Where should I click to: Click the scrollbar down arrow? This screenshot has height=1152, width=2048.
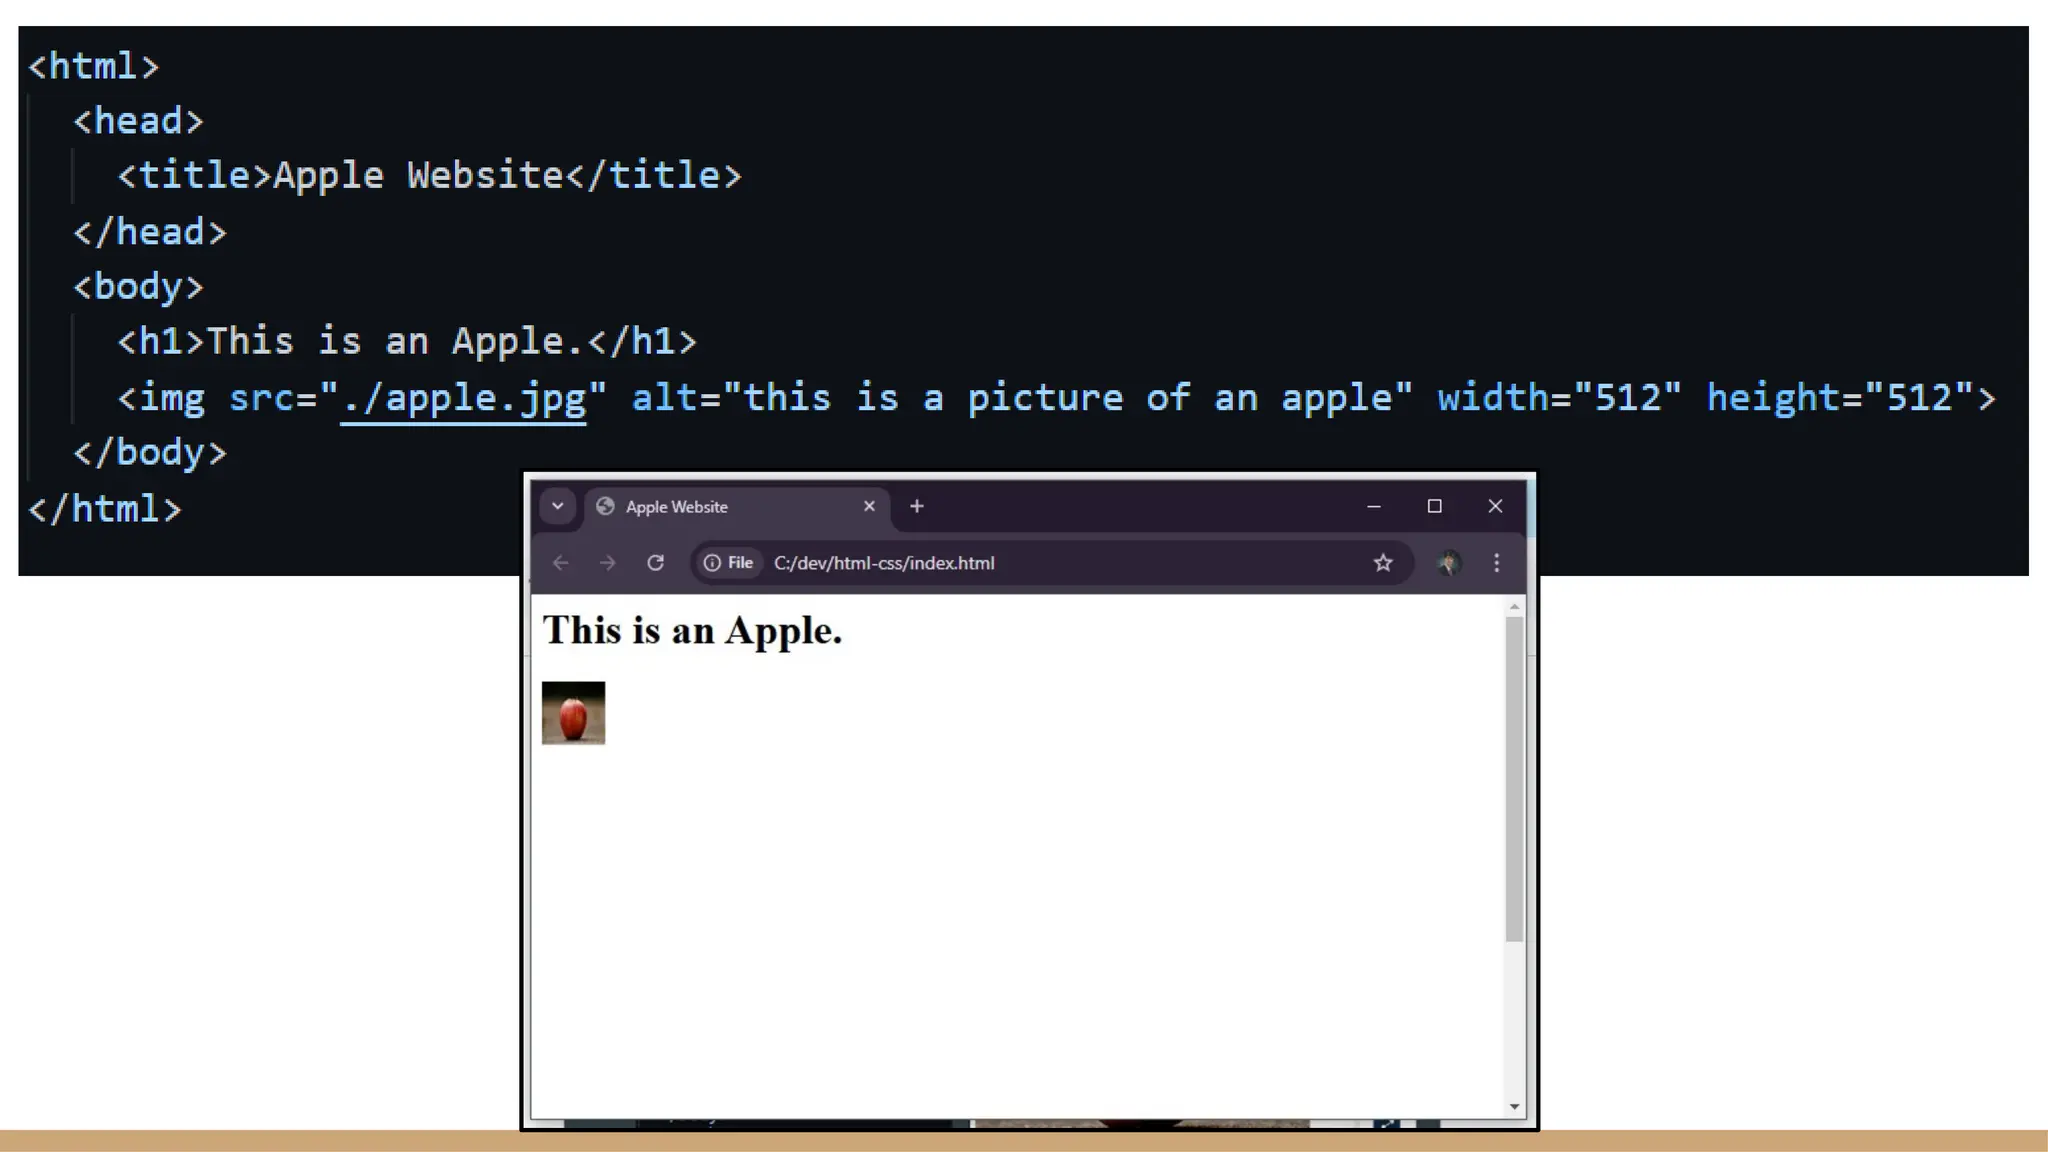click(1514, 1106)
